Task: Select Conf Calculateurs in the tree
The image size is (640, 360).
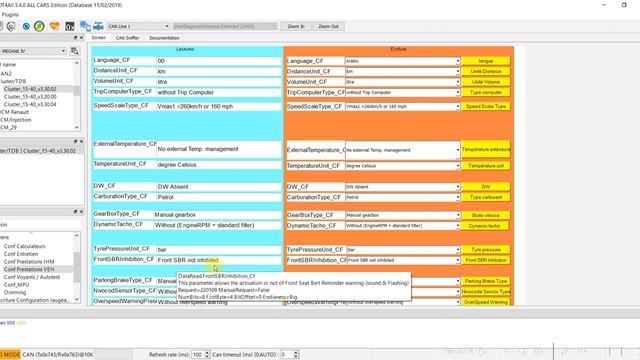Action: point(24,246)
